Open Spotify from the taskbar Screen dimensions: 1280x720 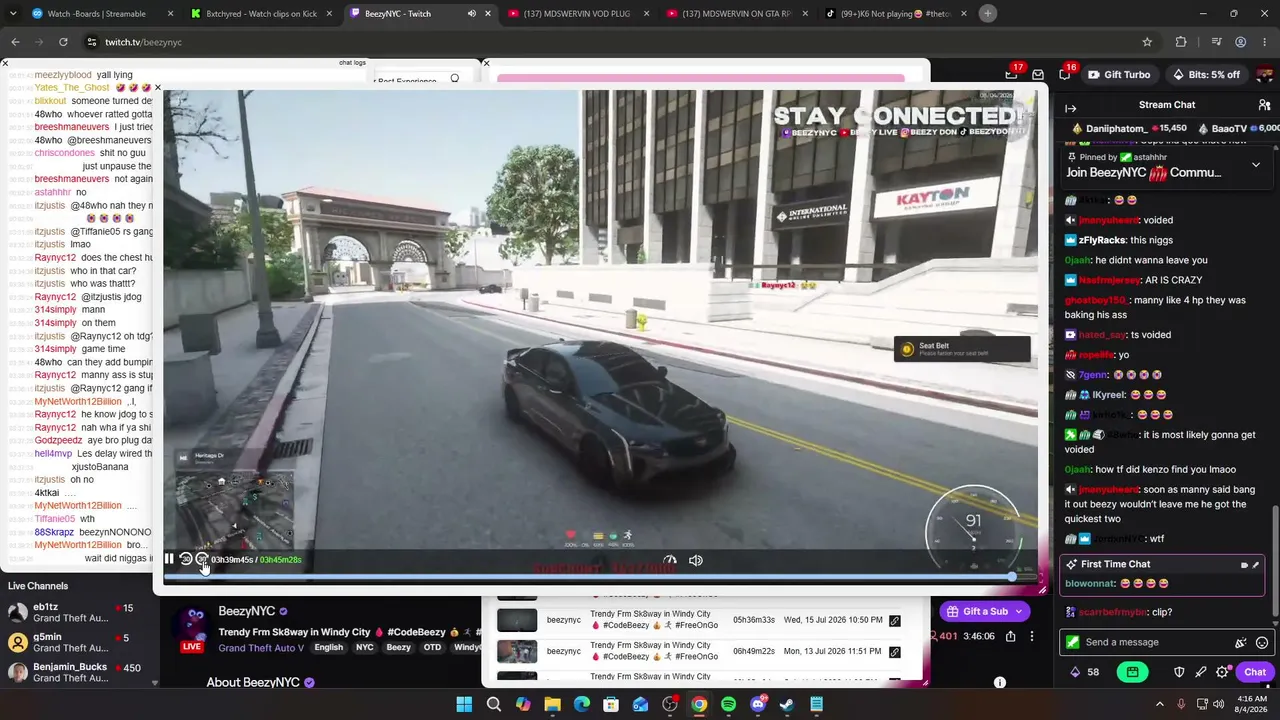pos(728,705)
